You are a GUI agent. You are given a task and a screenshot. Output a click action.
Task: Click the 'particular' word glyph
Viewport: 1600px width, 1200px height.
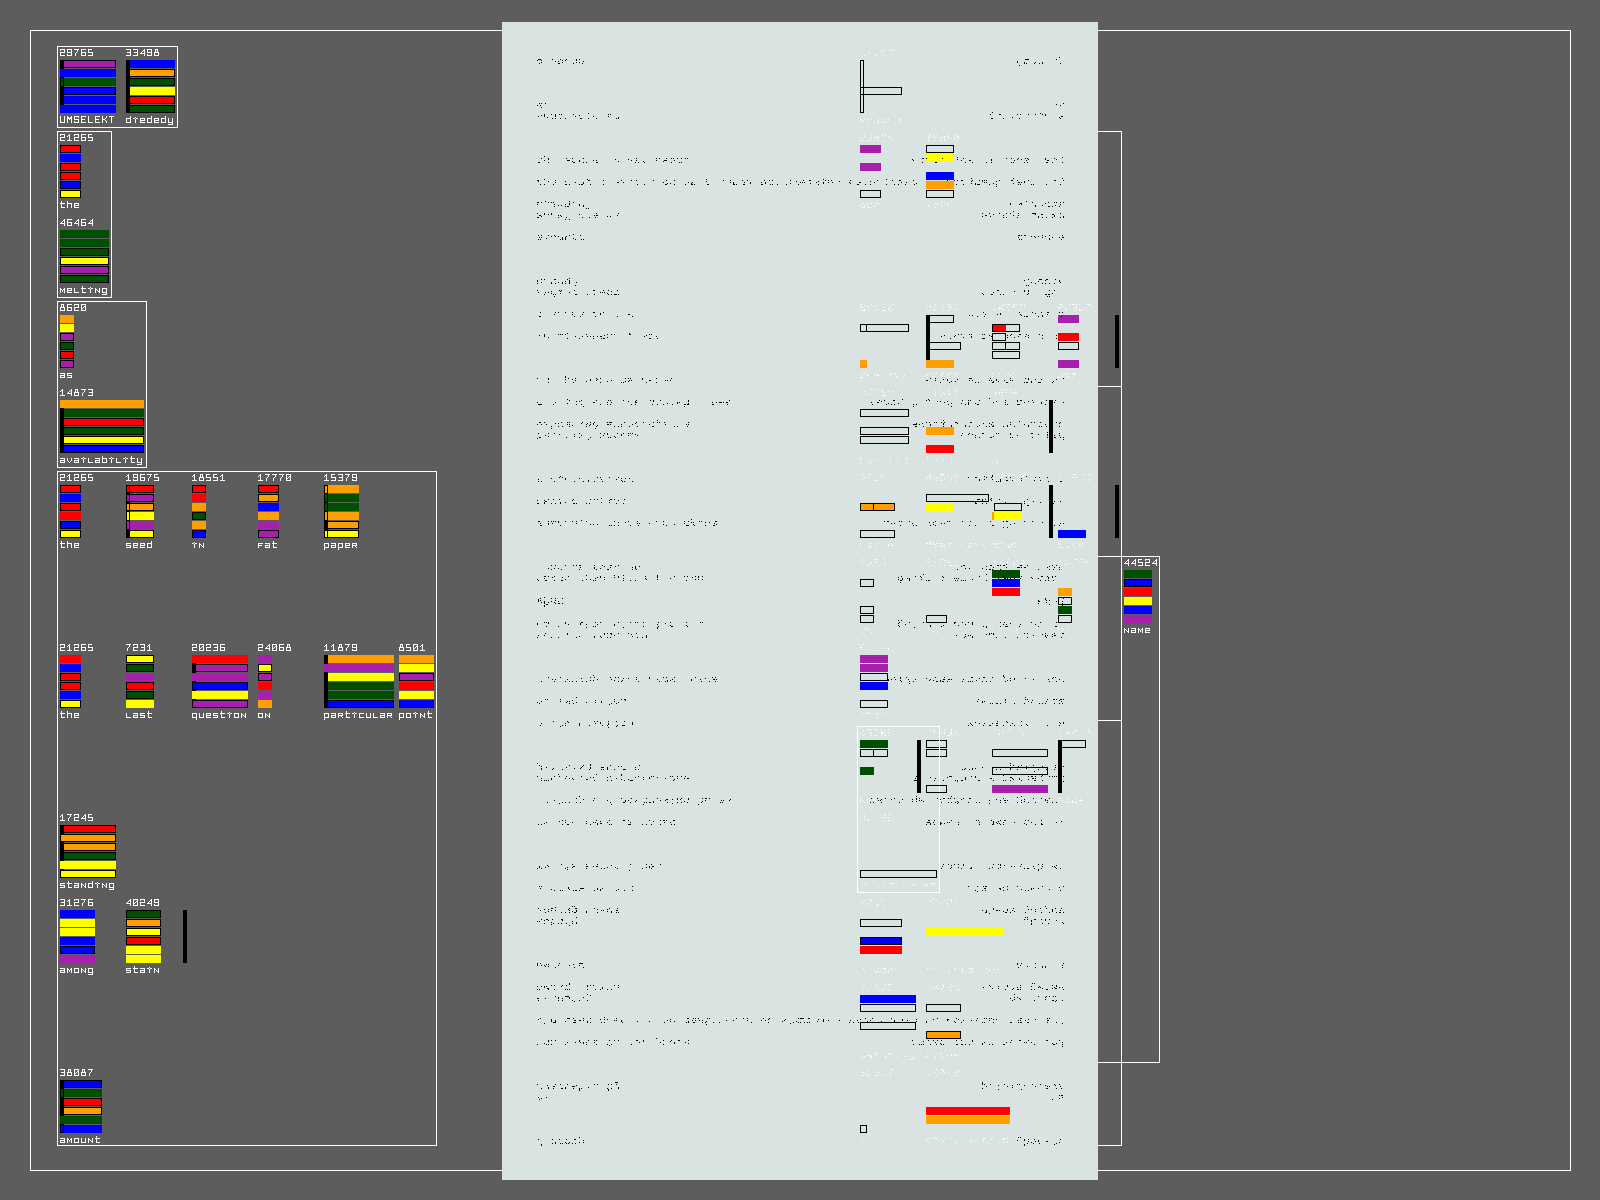point(358,681)
